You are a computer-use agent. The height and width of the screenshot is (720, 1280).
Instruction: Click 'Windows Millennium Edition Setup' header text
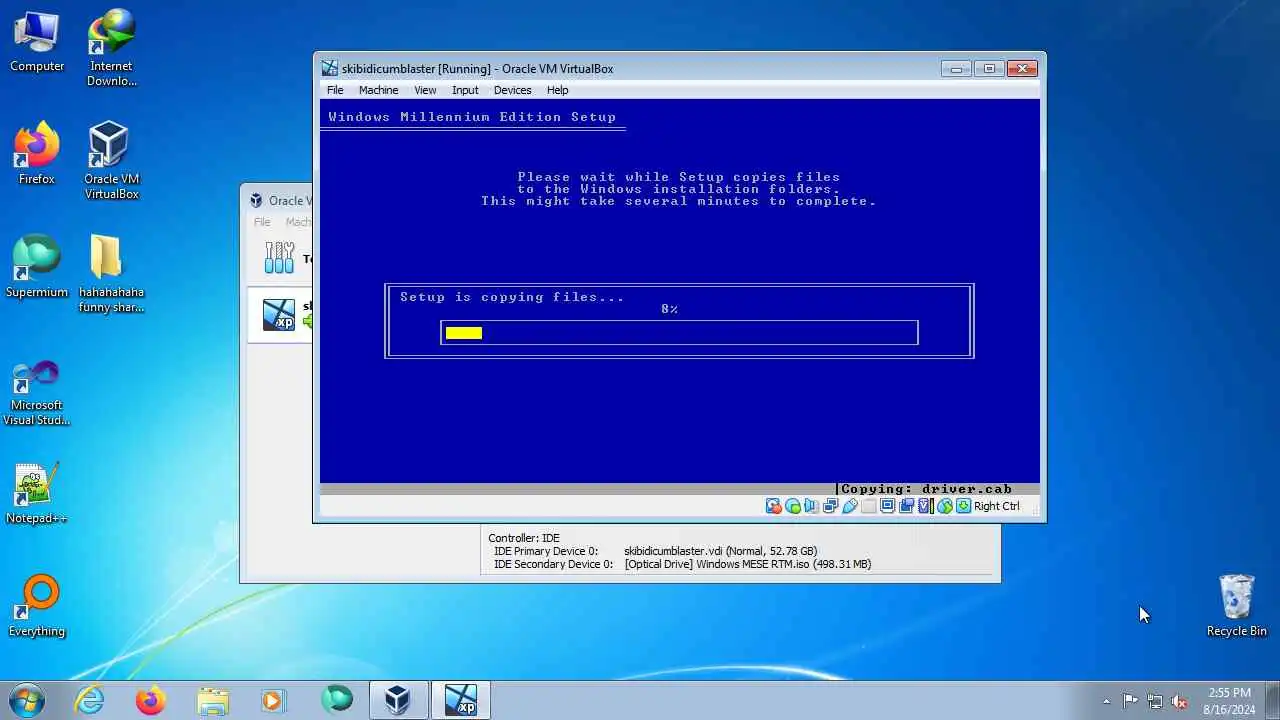tap(472, 117)
